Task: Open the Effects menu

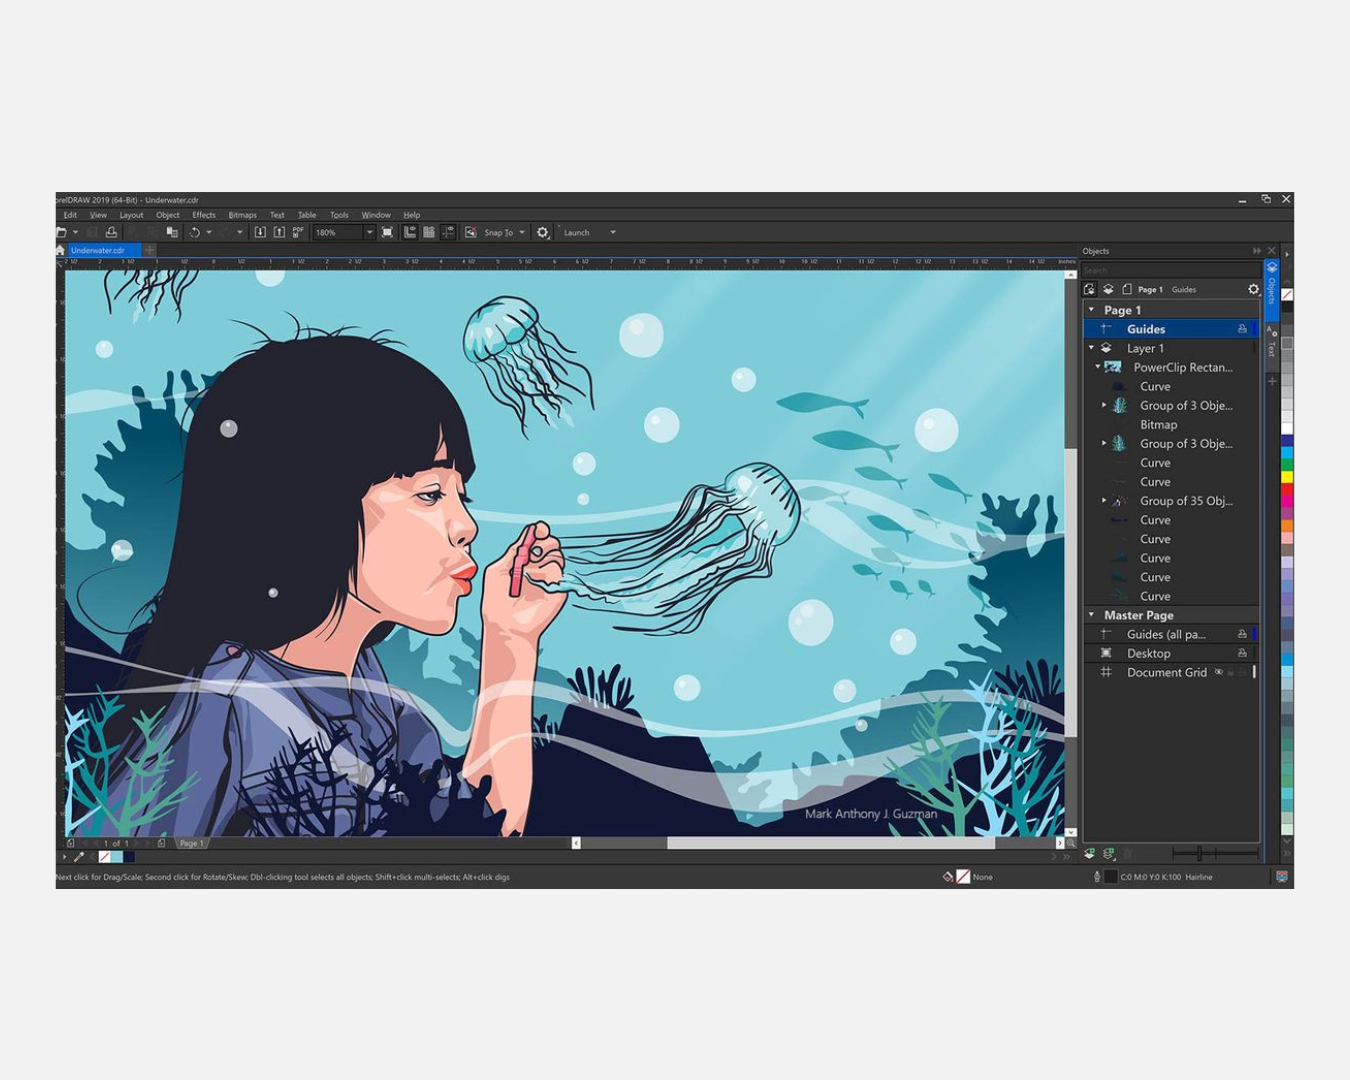Action: tap(204, 215)
